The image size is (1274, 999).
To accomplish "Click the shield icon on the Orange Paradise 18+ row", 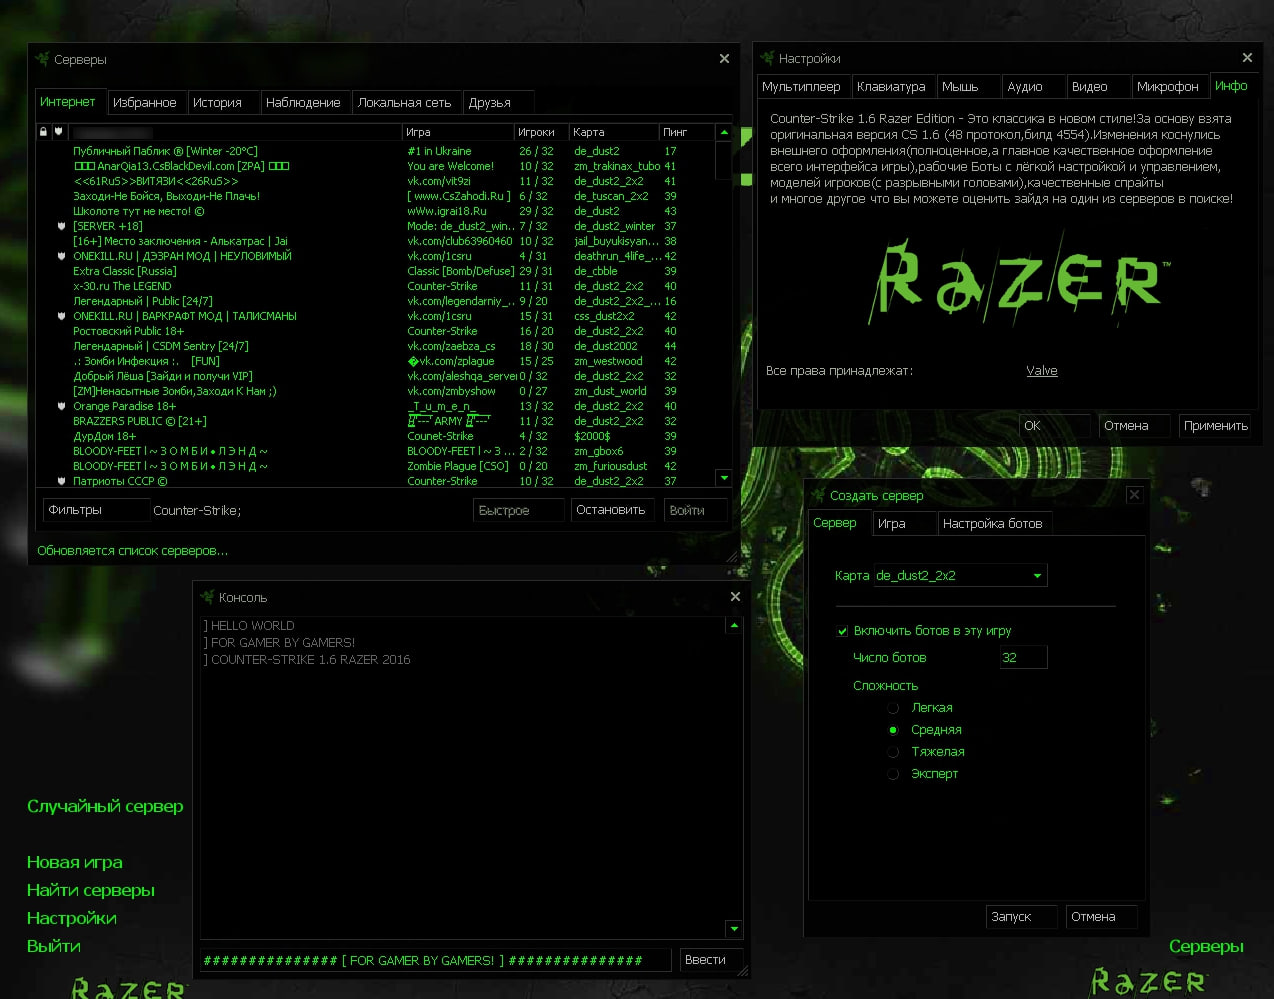I will coord(61,406).
